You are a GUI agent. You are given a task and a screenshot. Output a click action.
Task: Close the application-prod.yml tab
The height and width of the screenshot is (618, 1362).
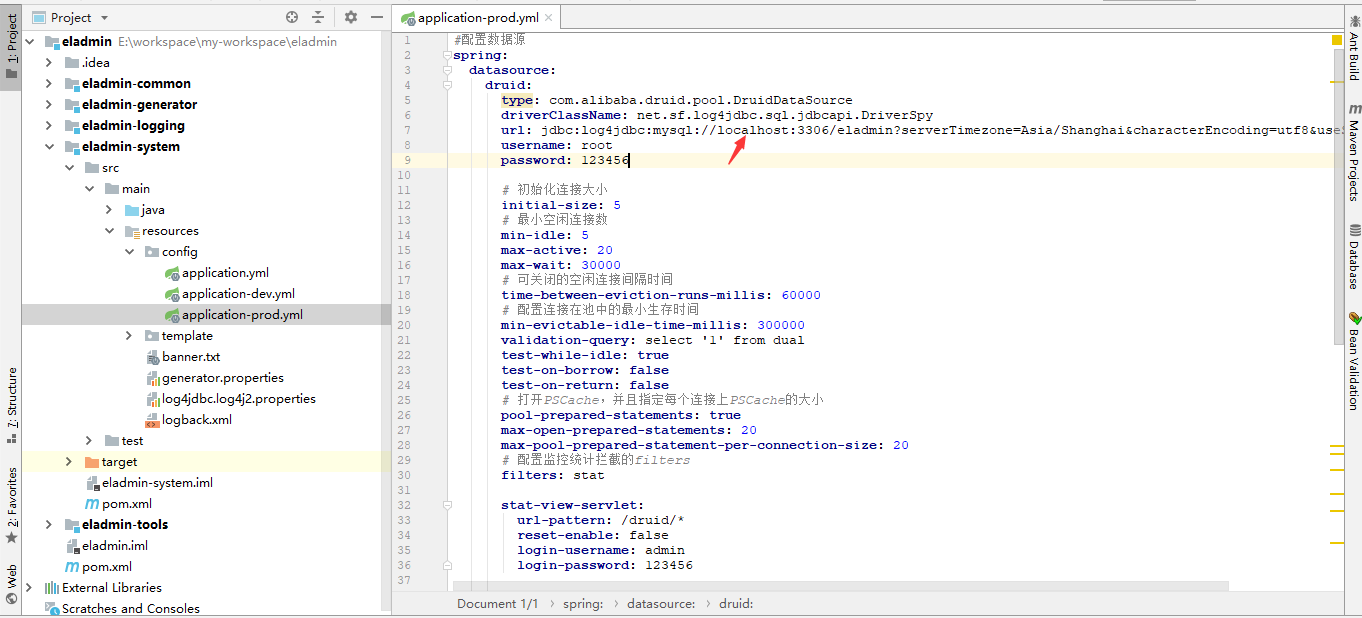(x=548, y=16)
